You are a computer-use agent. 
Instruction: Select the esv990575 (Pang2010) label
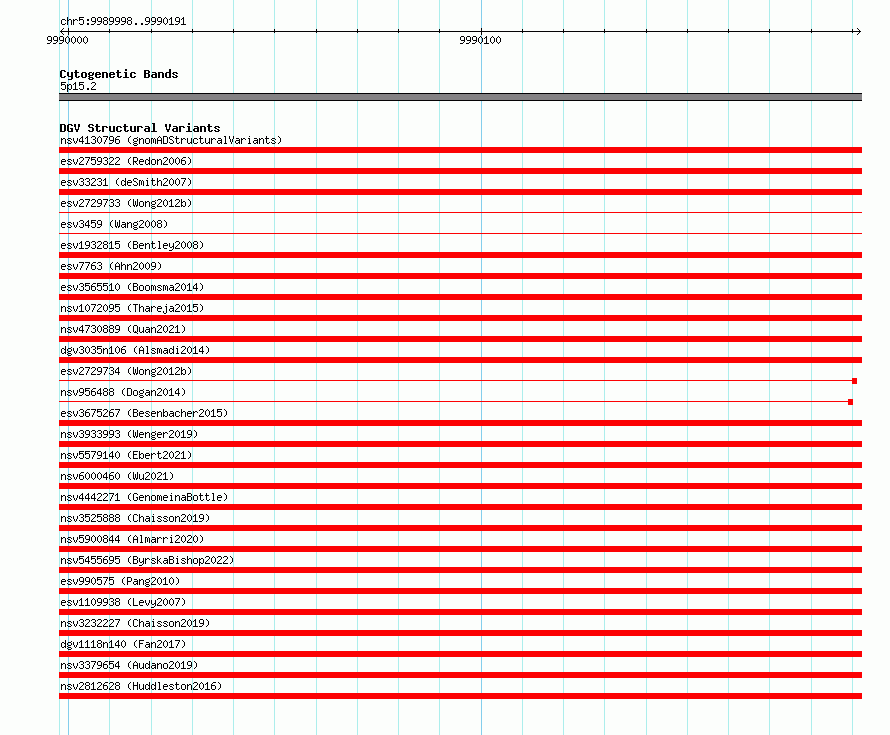(120, 581)
